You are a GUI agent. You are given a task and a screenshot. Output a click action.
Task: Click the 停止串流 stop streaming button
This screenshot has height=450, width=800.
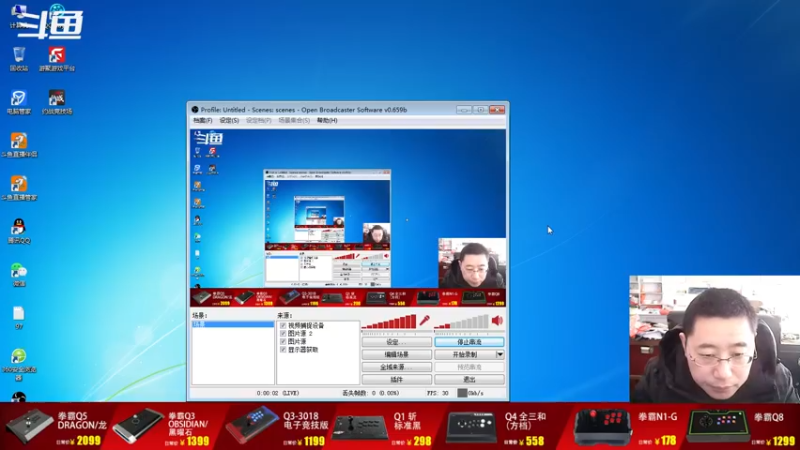click(x=469, y=342)
